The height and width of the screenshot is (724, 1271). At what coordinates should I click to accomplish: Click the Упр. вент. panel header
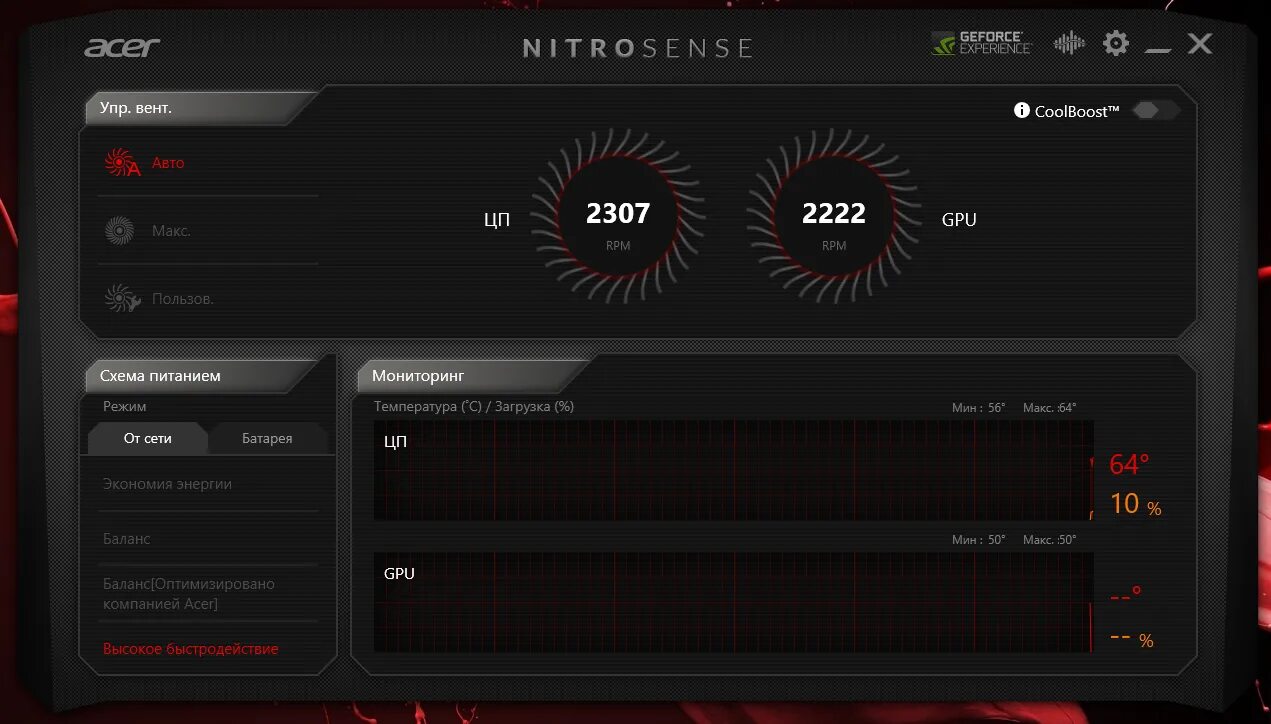pos(200,108)
